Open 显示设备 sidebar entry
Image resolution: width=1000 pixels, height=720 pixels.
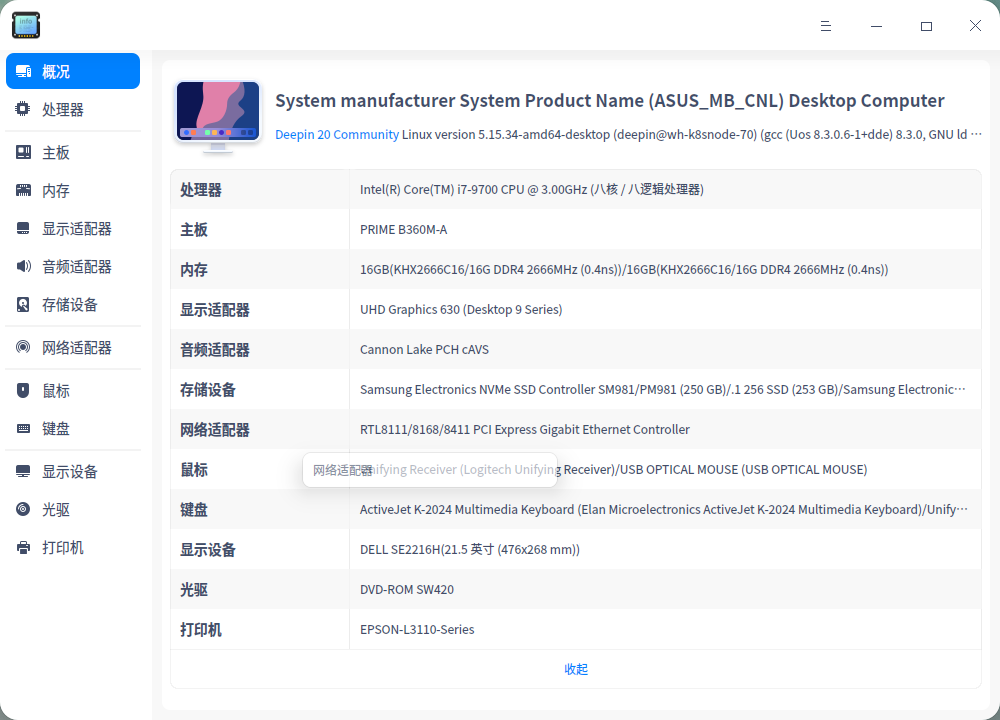click(73, 471)
